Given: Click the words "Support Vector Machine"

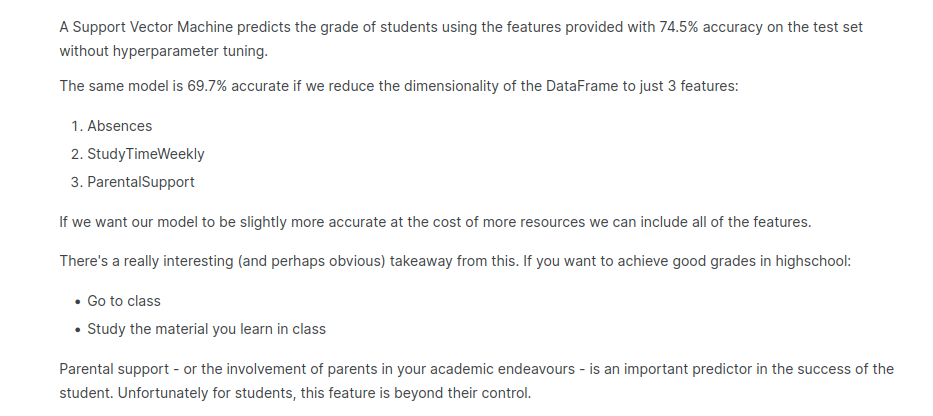Looking at the screenshot, I should tap(149, 27).
